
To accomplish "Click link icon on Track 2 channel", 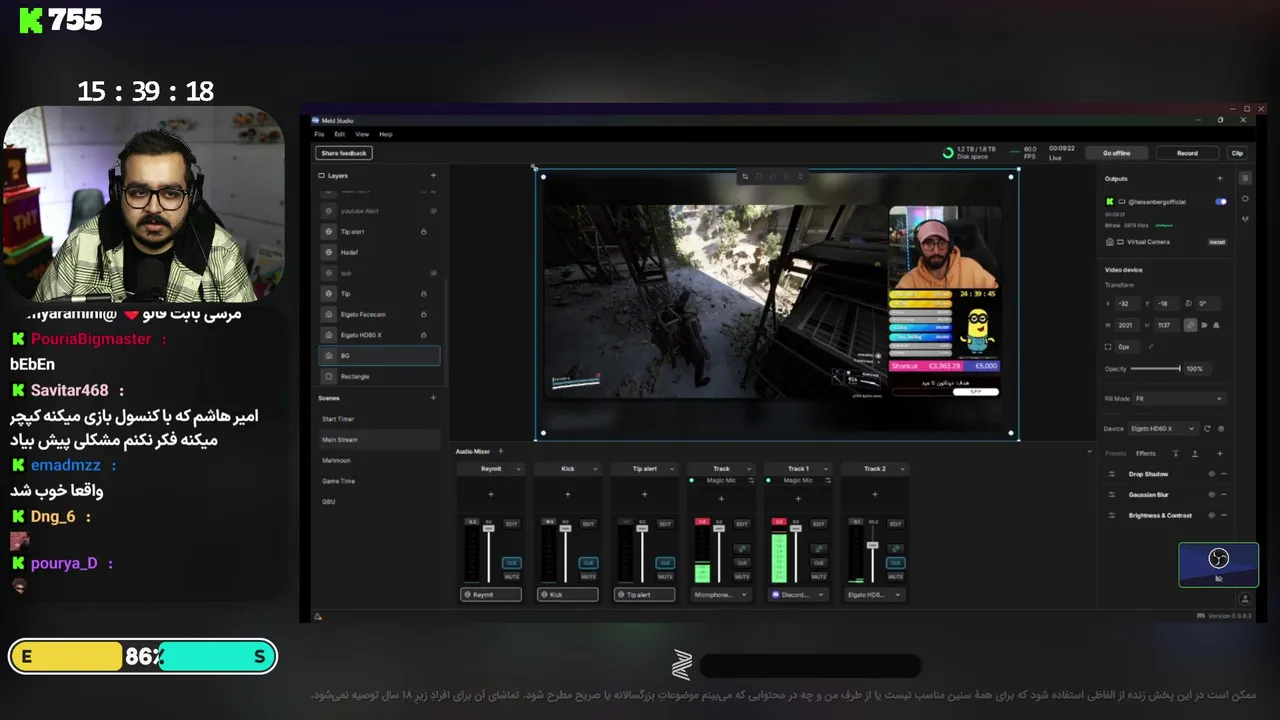I will coord(895,549).
